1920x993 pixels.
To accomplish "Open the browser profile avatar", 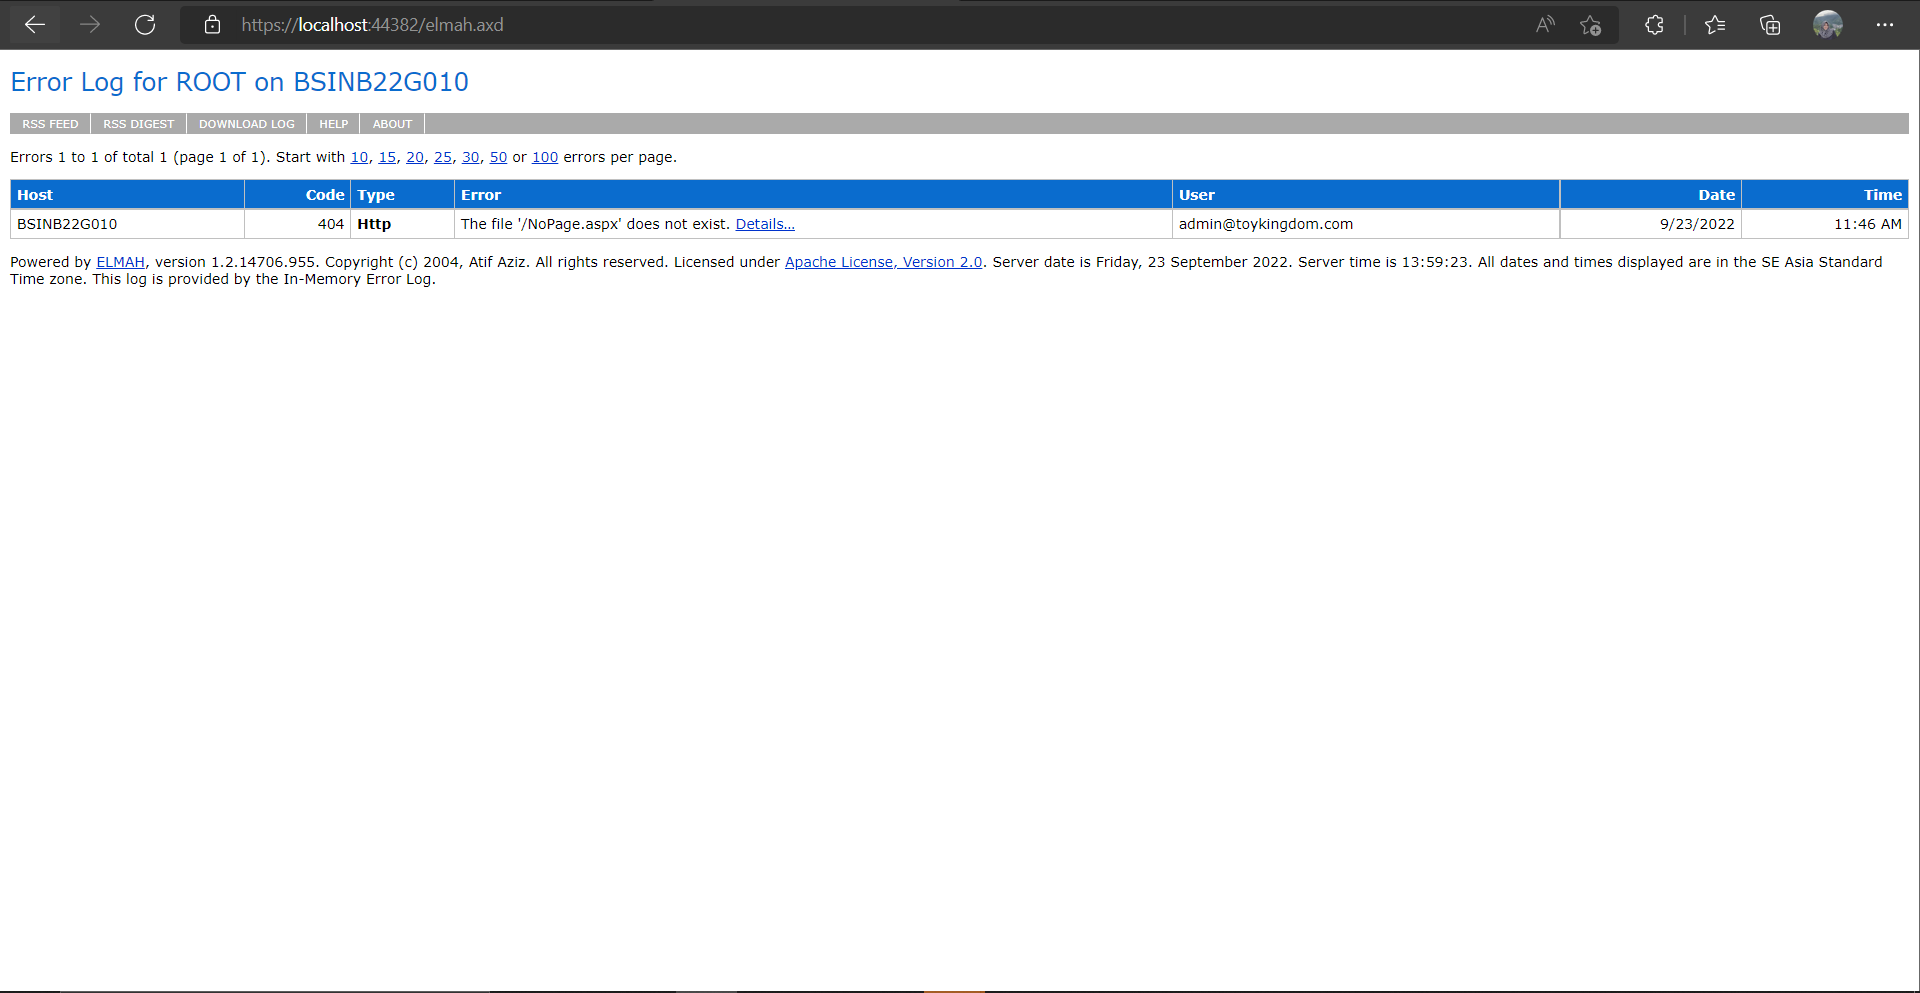I will [x=1828, y=25].
